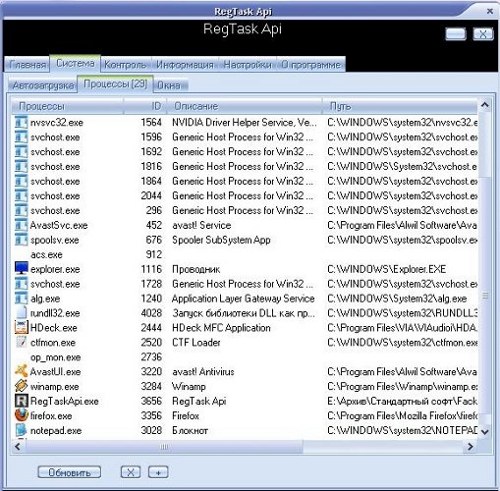Click the nvsvc32.exe process icon

tap(21, 122)
